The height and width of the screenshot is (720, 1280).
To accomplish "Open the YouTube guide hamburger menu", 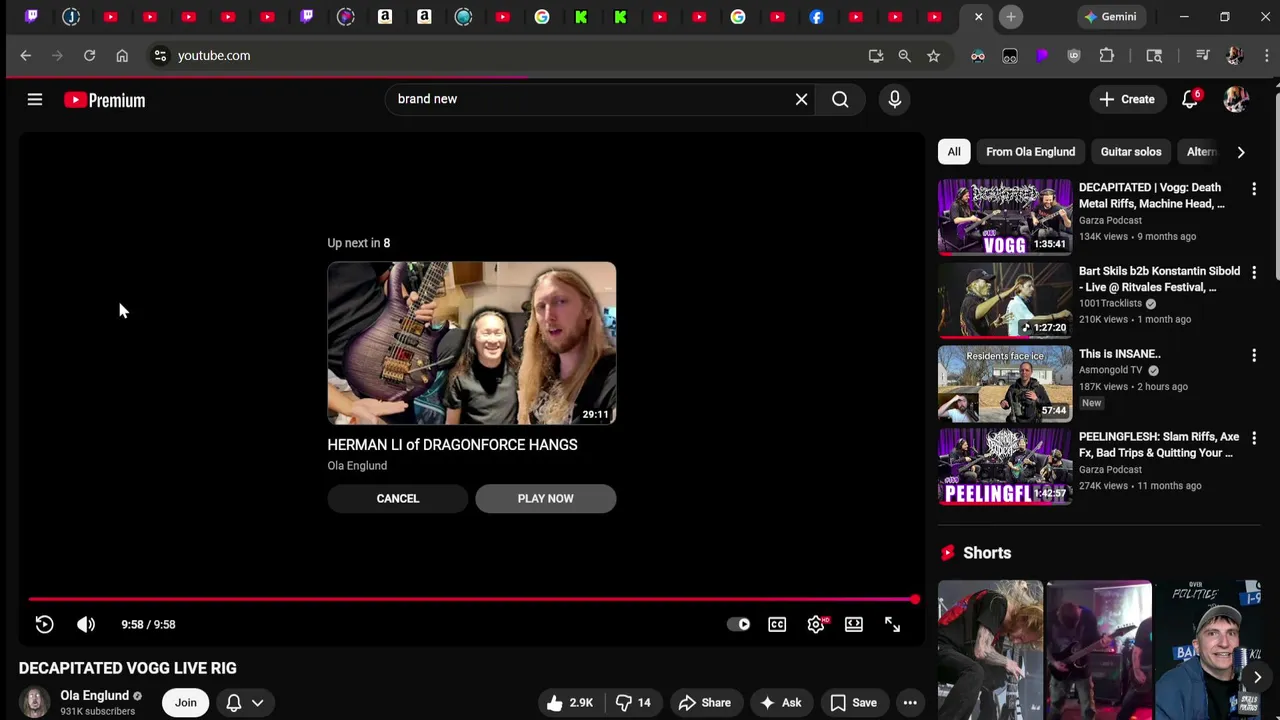I will [x=35, y=99].
